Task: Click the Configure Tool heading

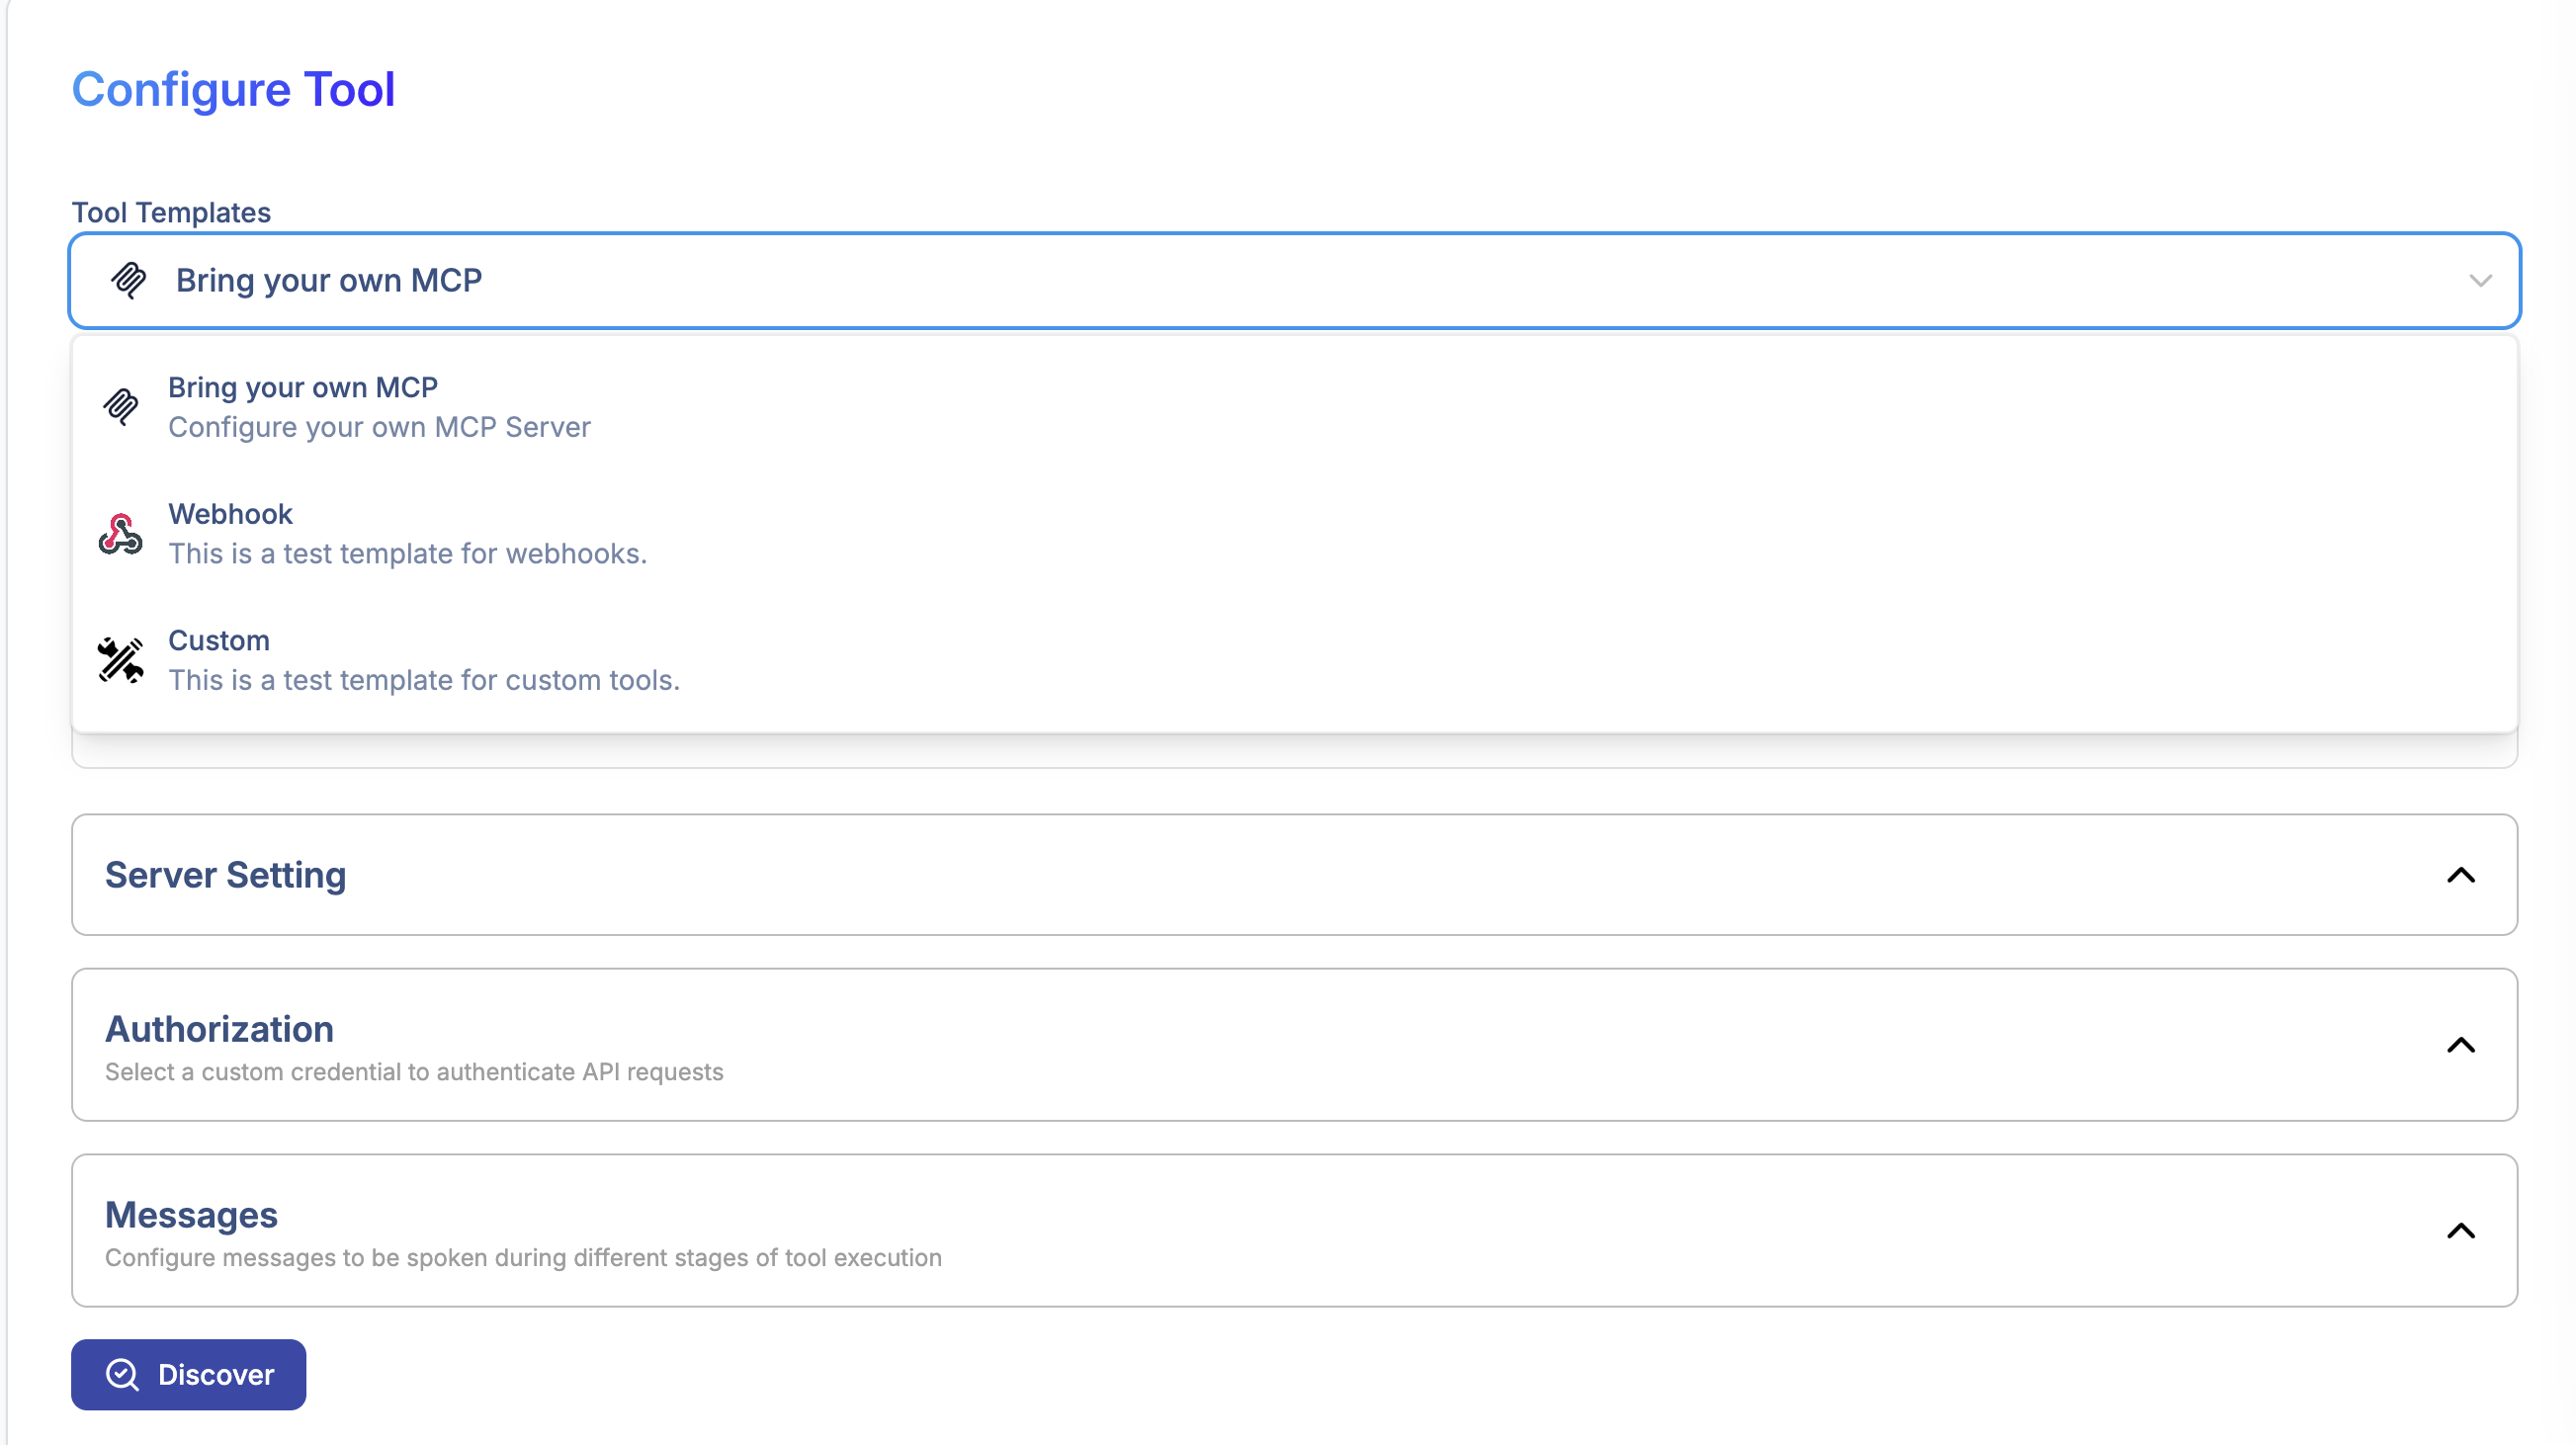Action: pos(233,89)
